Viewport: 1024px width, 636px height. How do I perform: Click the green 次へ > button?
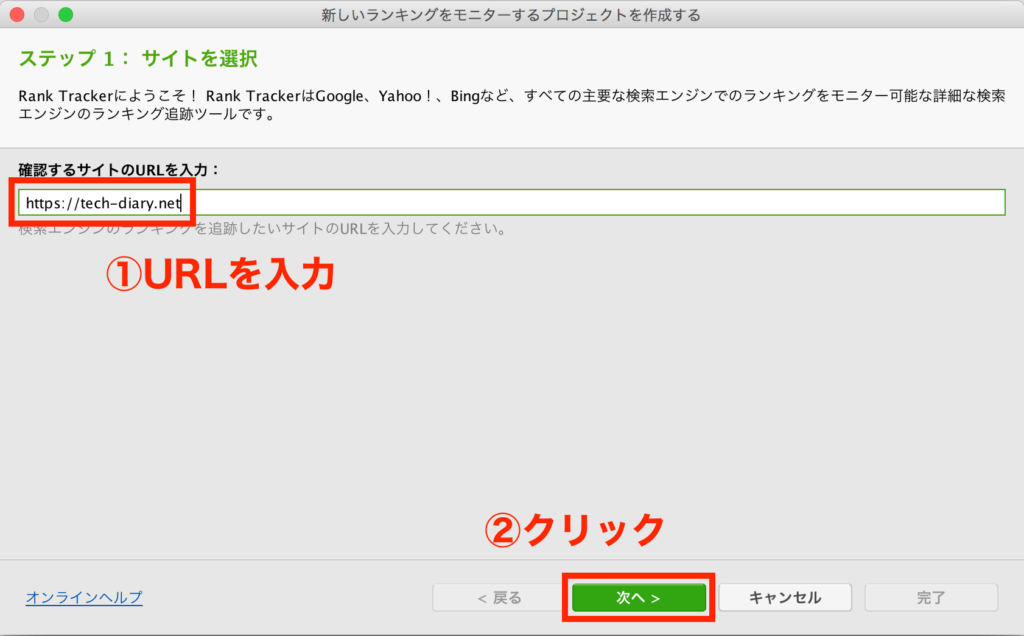(x=638, y=597)
